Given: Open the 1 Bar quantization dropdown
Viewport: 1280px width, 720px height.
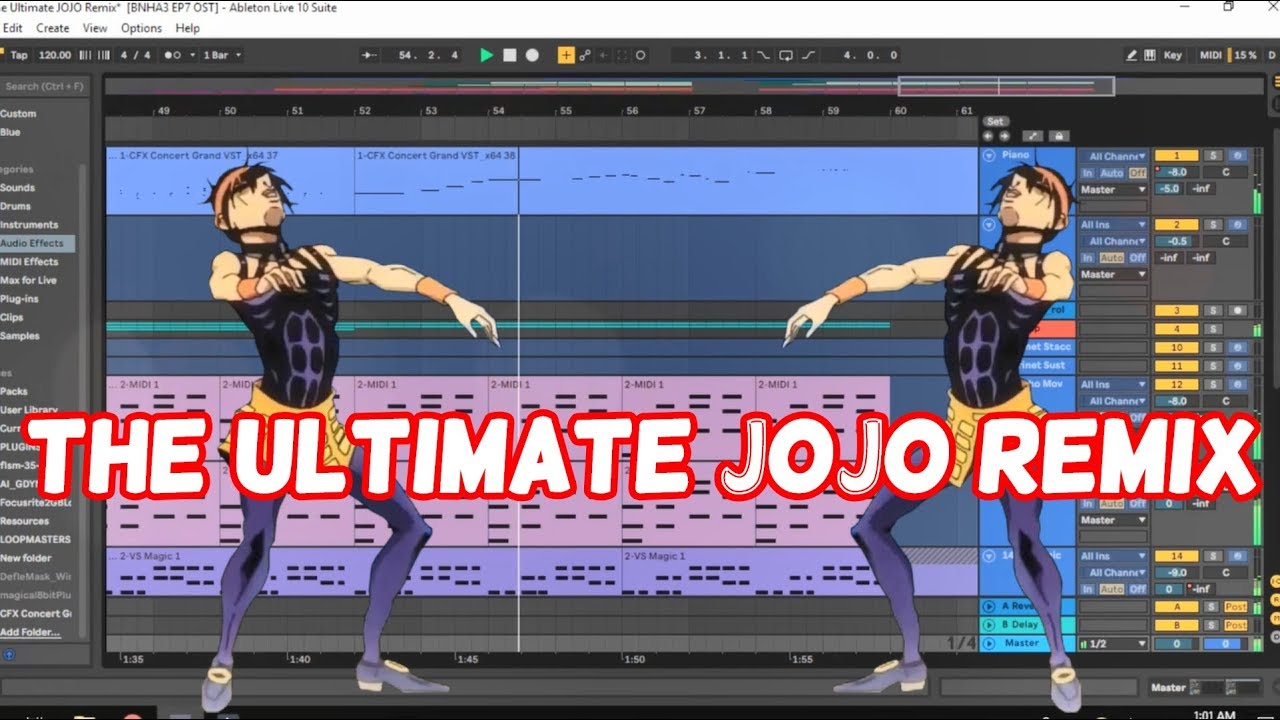Looking at the screenshot, I should coord(222,55).
